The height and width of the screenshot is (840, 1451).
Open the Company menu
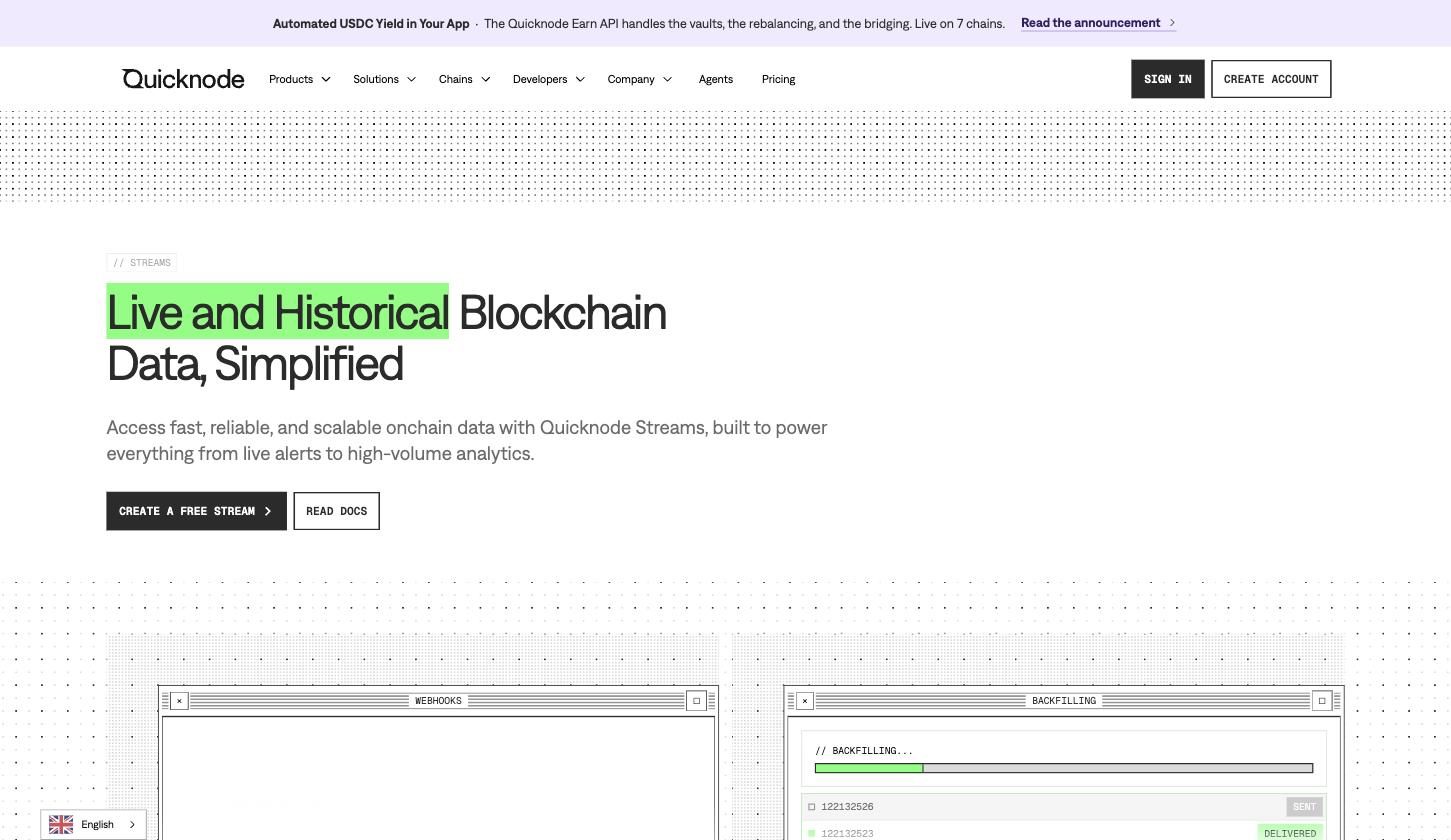(631, 79)
